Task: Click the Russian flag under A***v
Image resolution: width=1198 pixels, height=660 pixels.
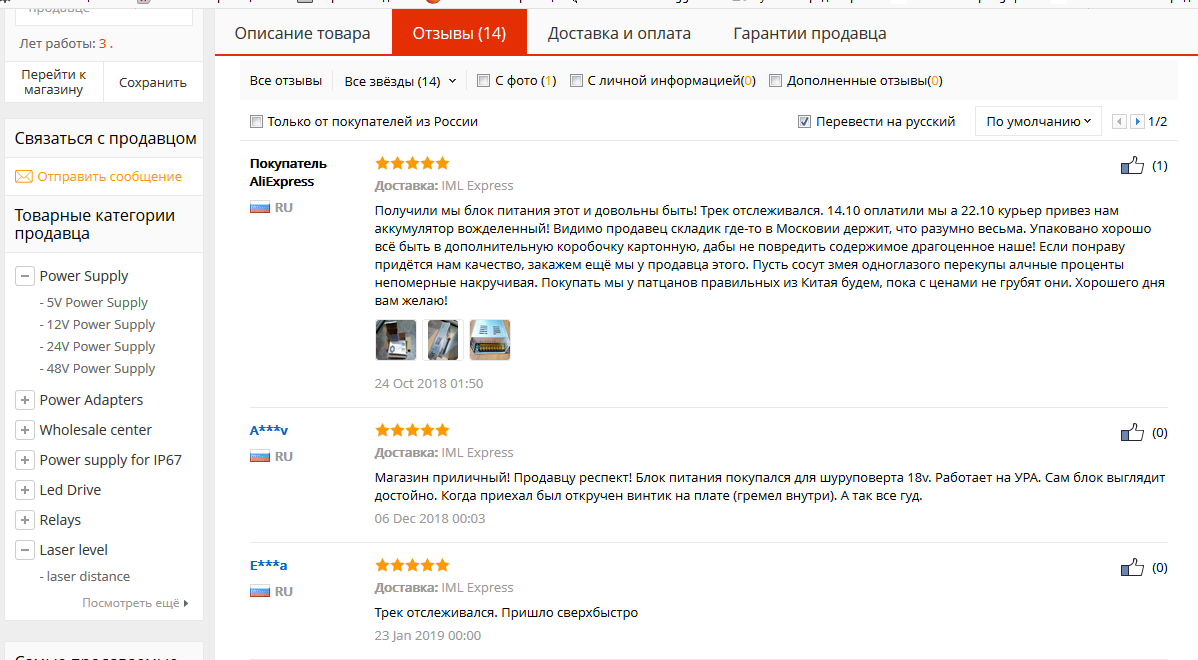Action: (x=260, y=457)
